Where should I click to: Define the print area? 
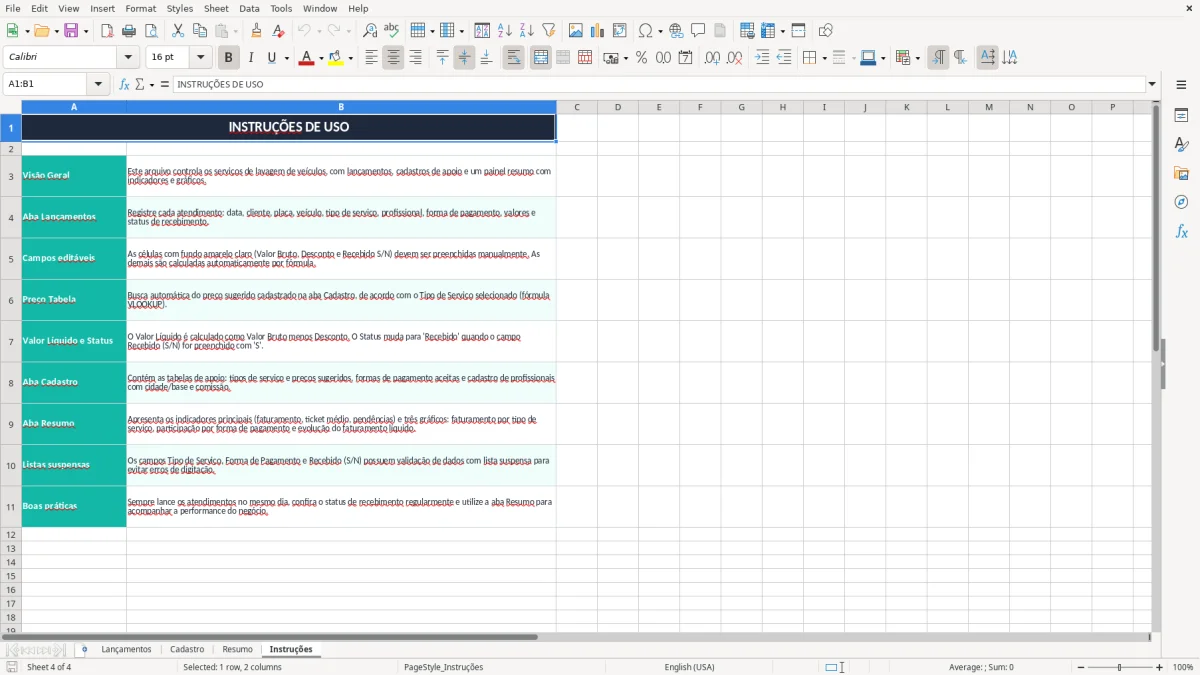[746, 31]
